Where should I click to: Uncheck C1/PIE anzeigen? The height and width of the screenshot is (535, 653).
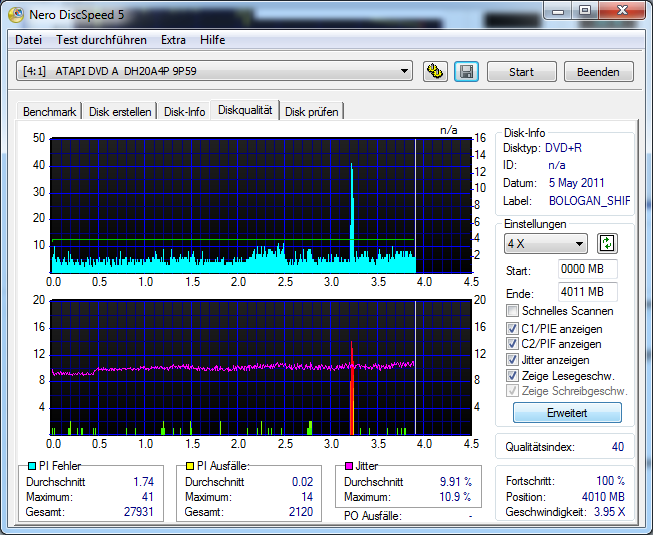tap(512, 328)
